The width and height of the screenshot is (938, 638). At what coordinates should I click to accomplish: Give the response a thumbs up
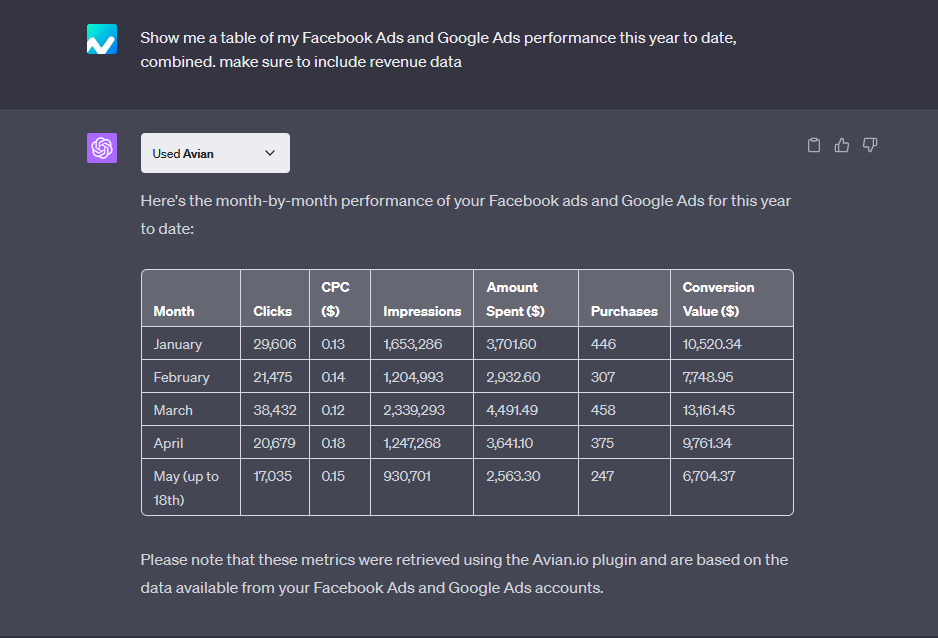coord(842,145)
